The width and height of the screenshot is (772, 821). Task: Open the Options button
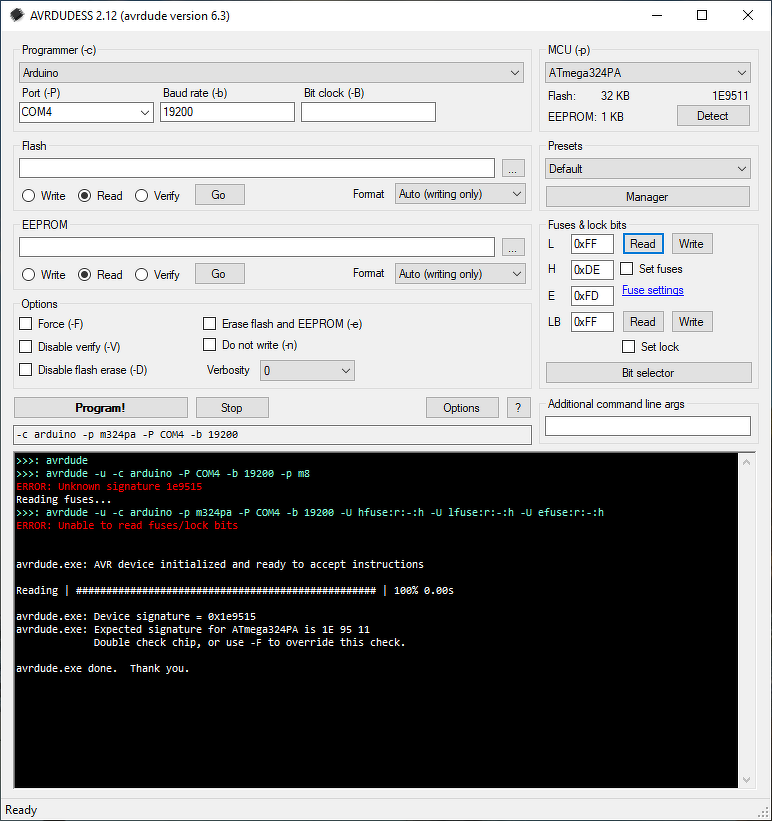462,408
